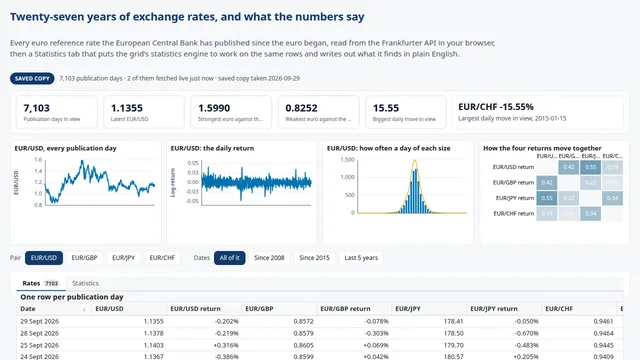Click the sort arrow in the Date column header
Screen dimensions: 640x360
pos(84,309)
